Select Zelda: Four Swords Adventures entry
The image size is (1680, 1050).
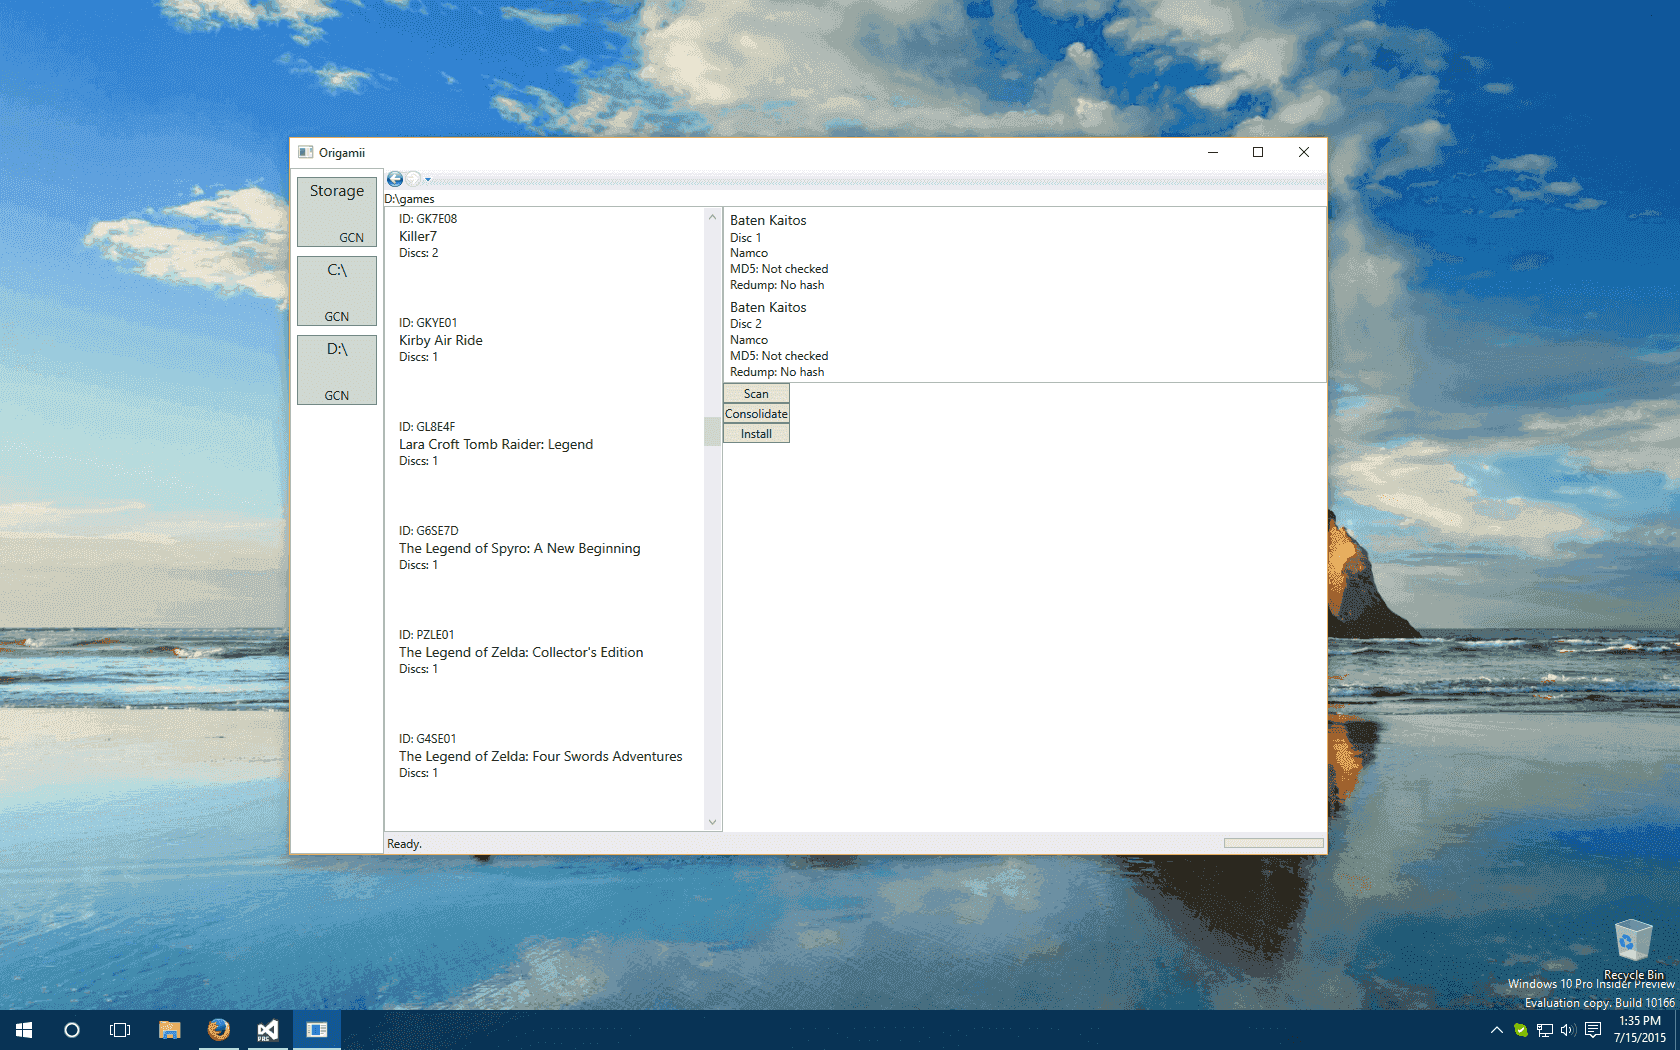[x=545, y=756]
